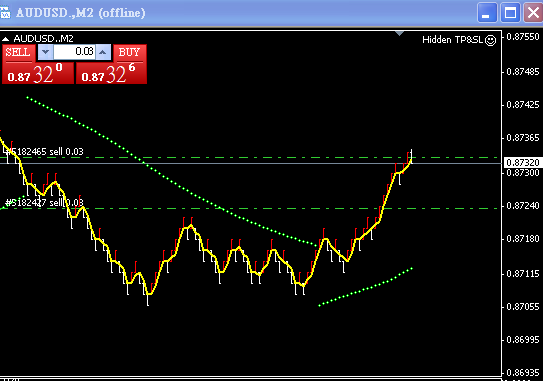Minimize the AUDUSD chart window
The image size is (543, 381).
point(487,13)
